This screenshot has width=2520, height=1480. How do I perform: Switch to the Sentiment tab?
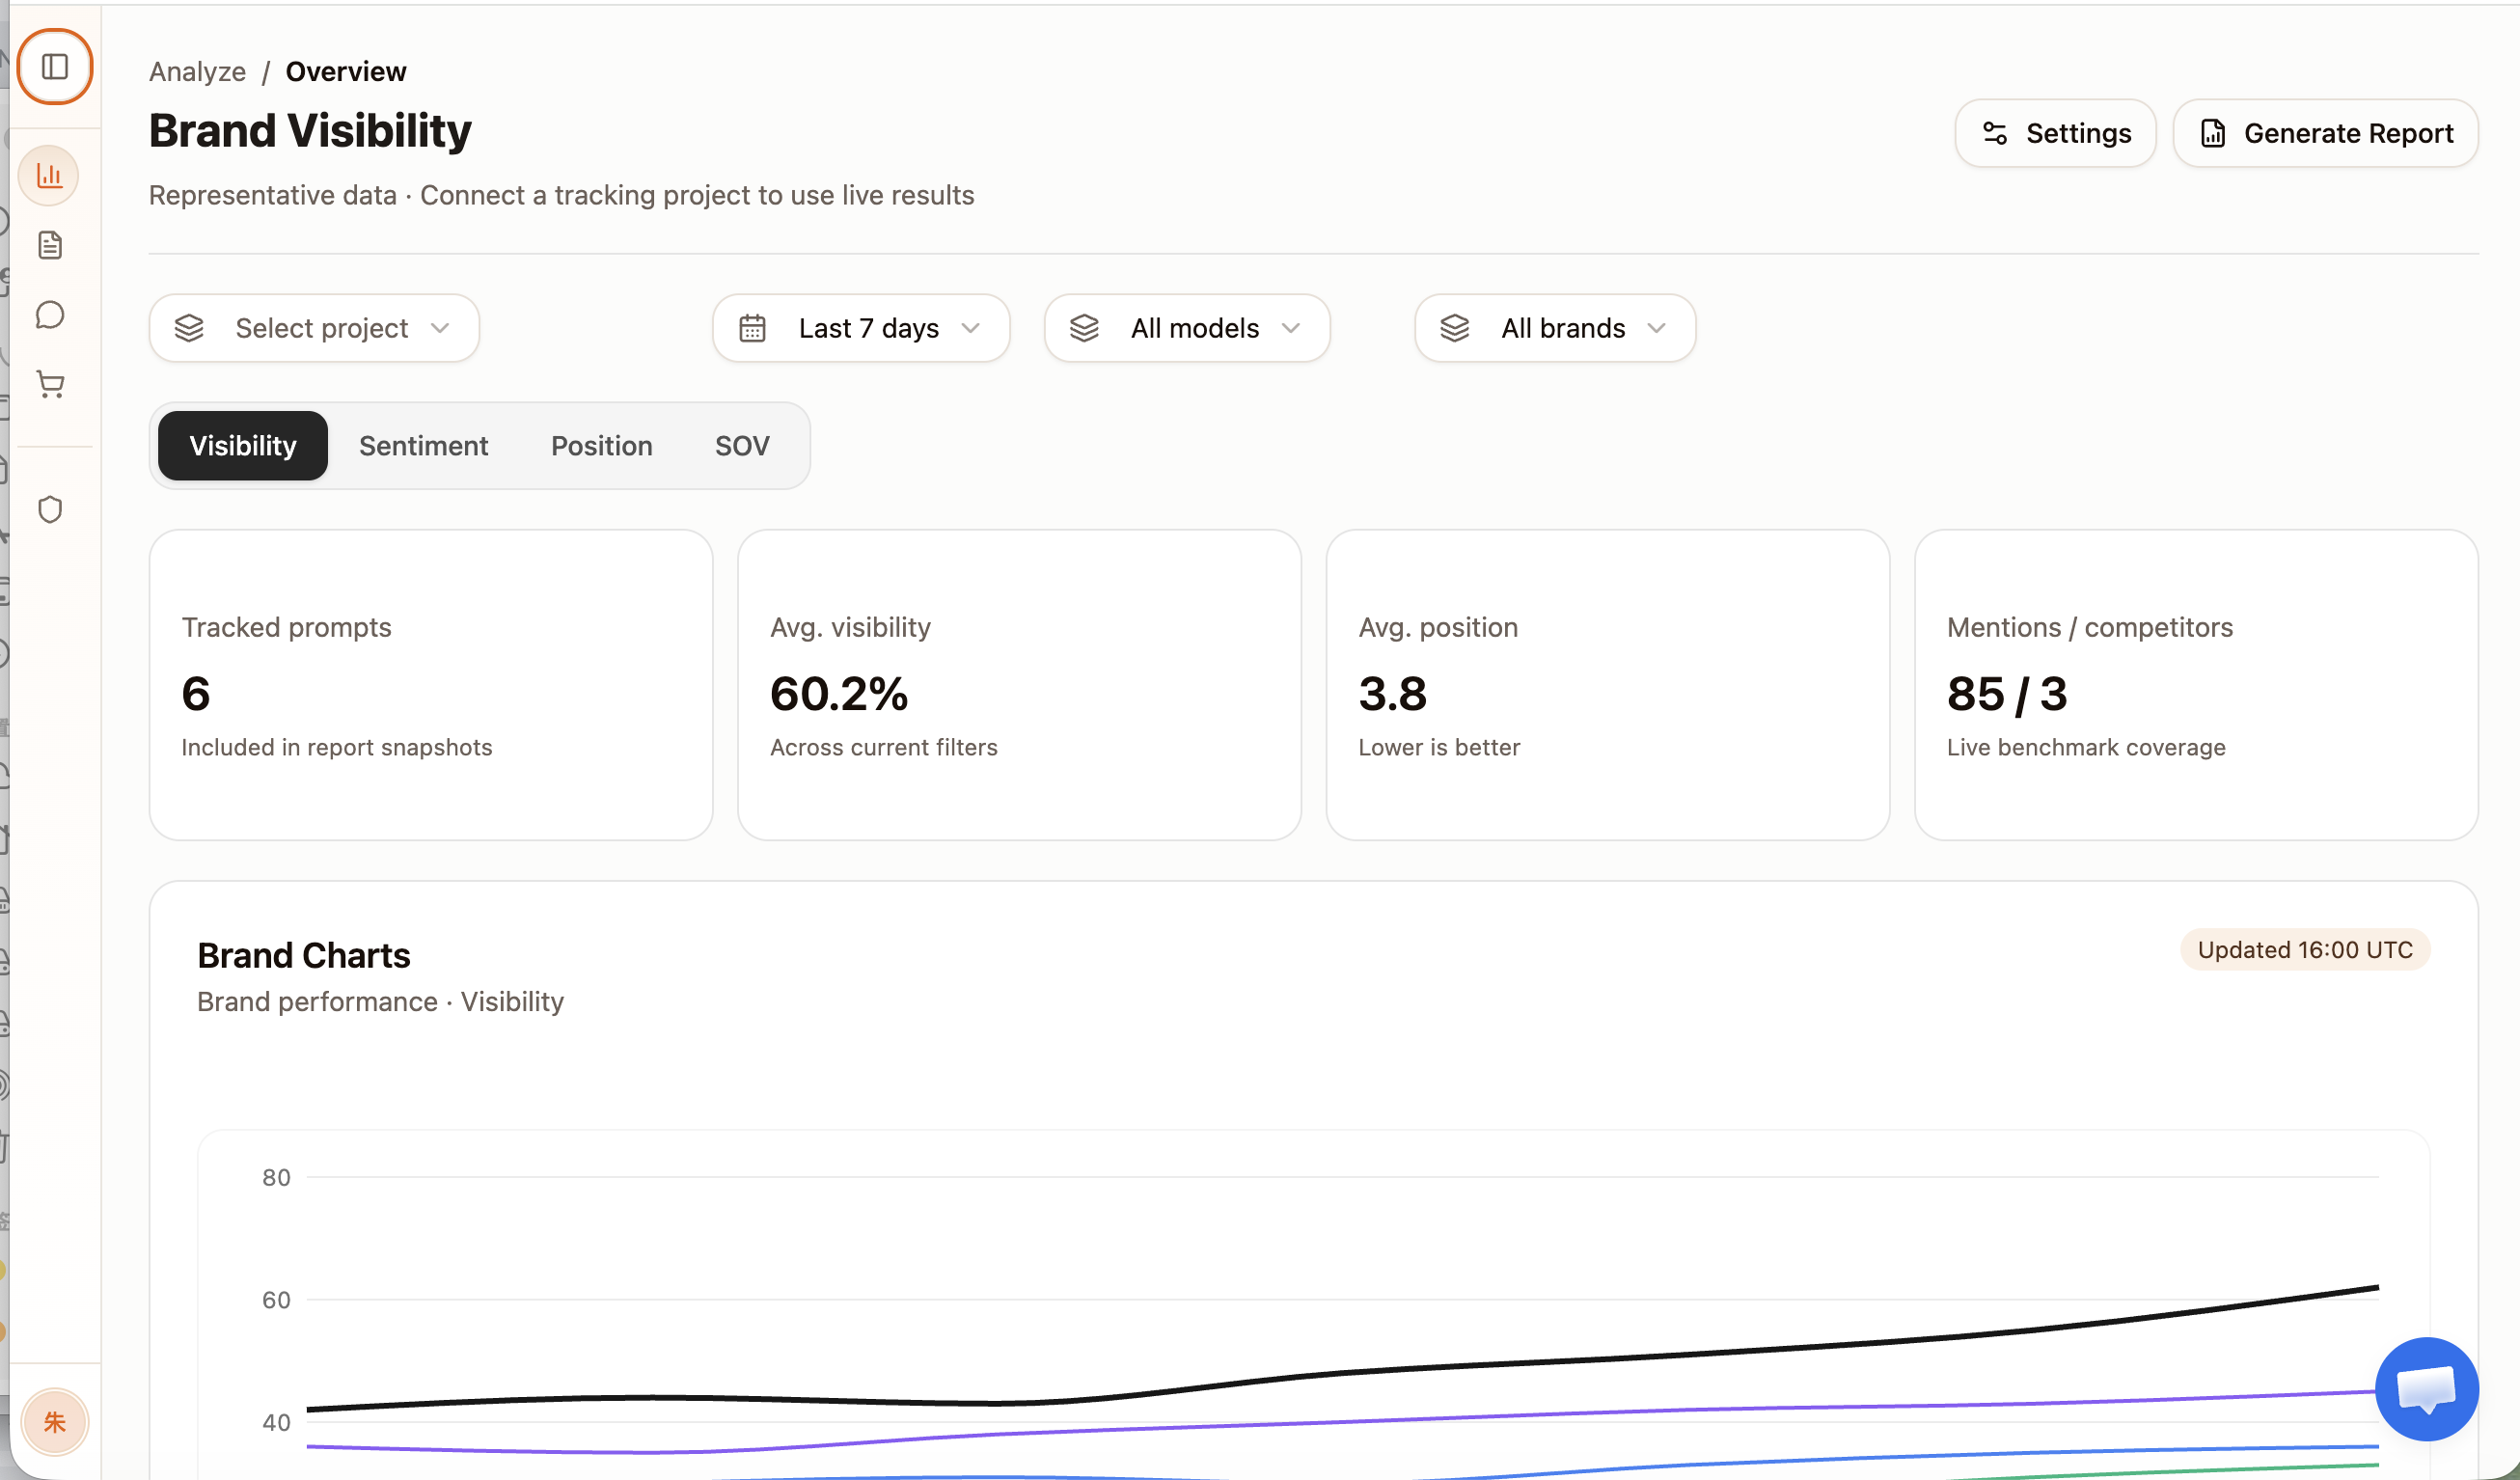423,446
